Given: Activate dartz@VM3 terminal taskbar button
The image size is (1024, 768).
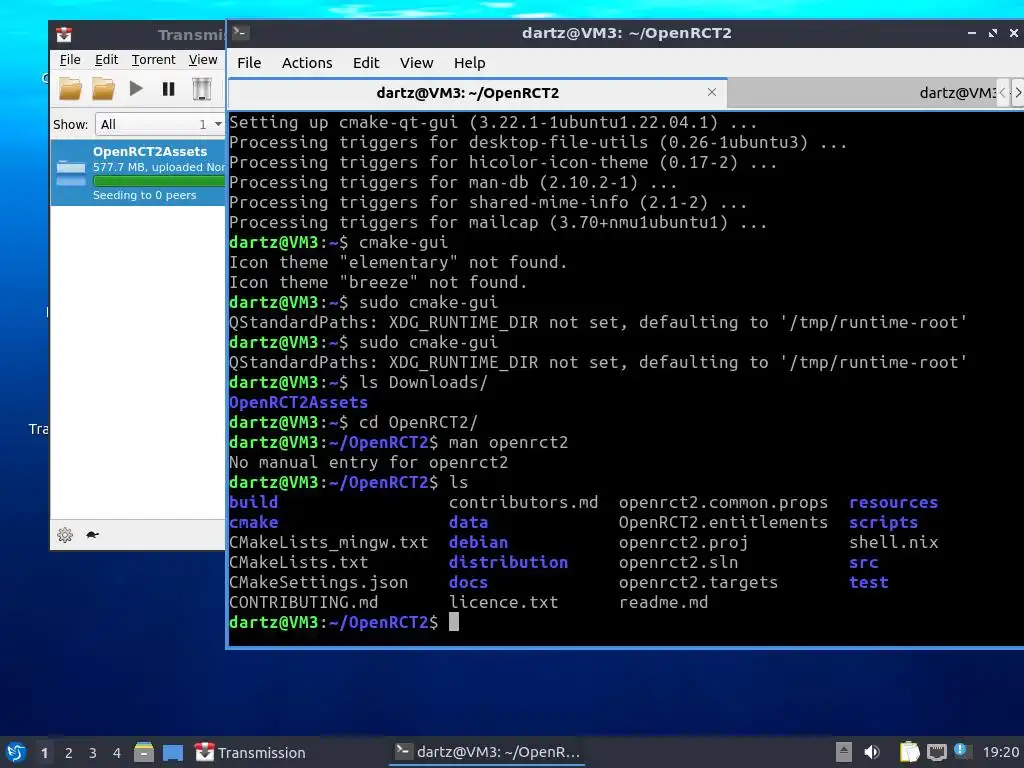Looking at the screenshot, I should click(x=487, y=752).
